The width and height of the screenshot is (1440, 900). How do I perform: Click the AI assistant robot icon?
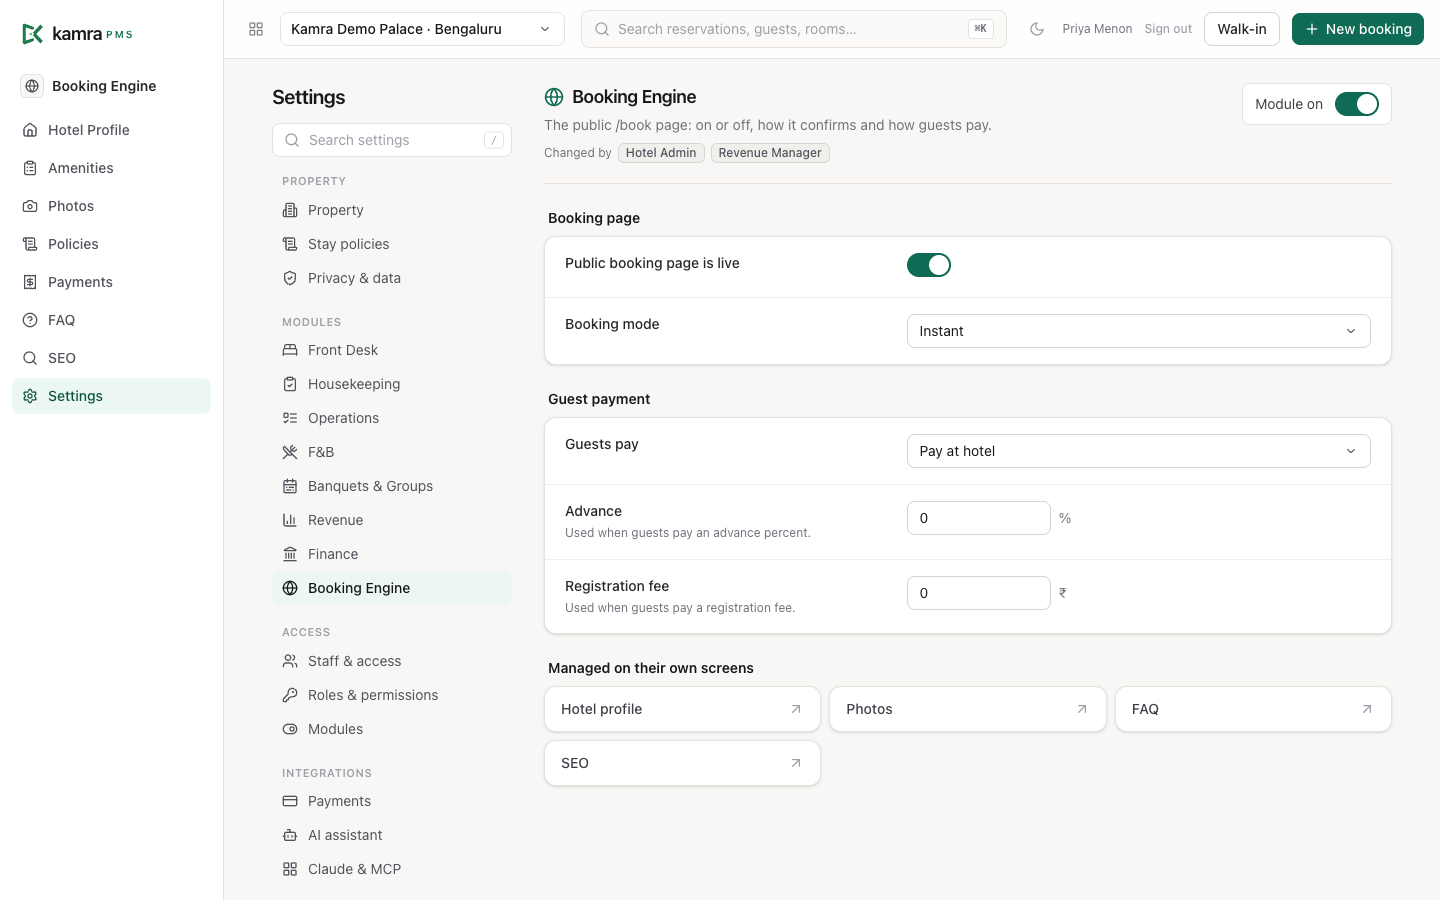[290, 835]
